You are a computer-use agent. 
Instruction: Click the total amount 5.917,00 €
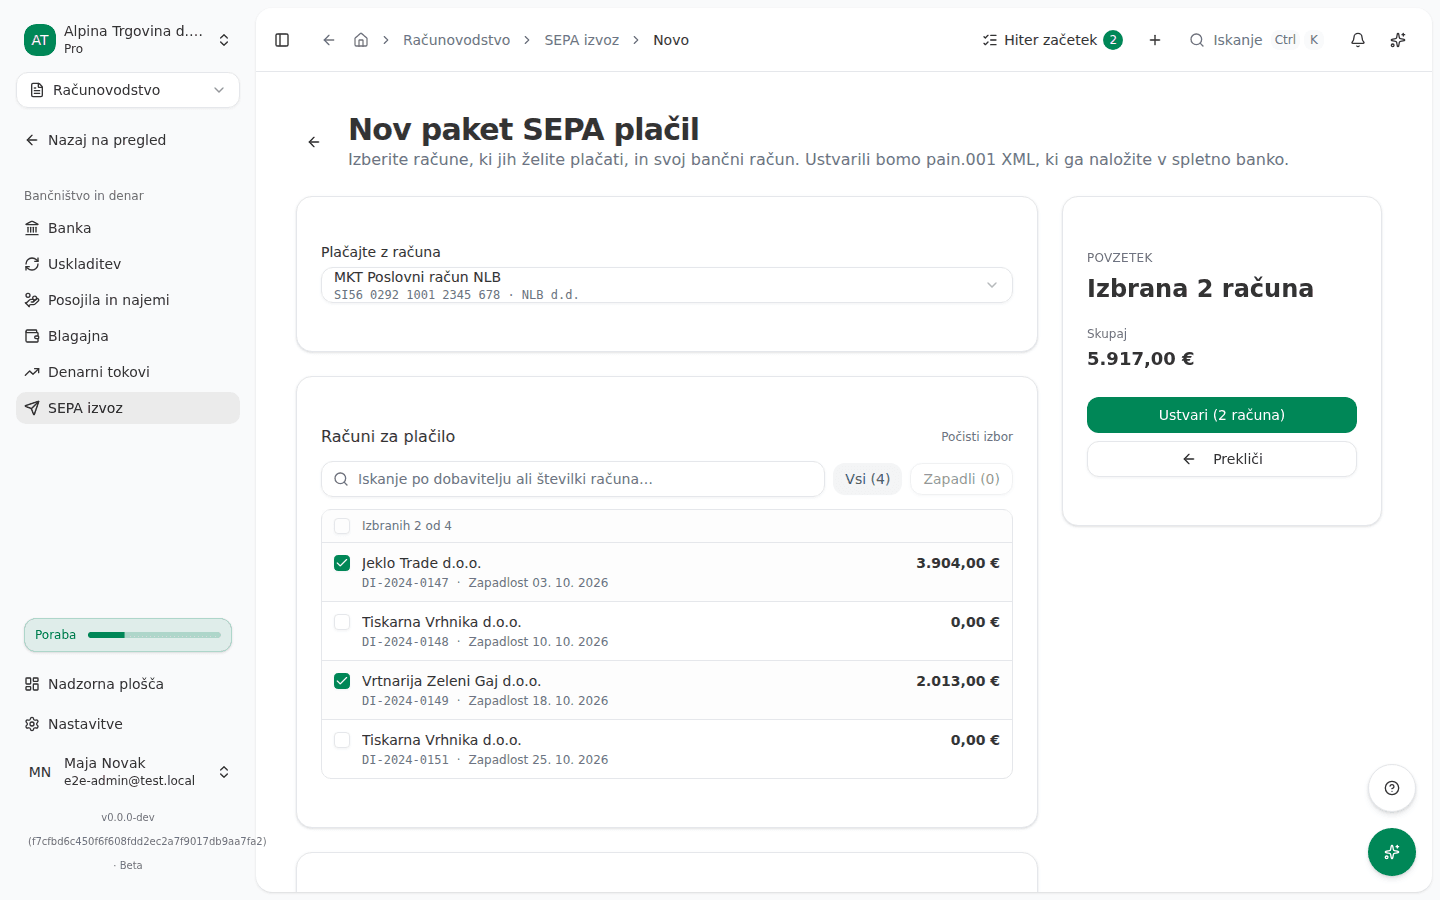click(x=1141, y=359)
